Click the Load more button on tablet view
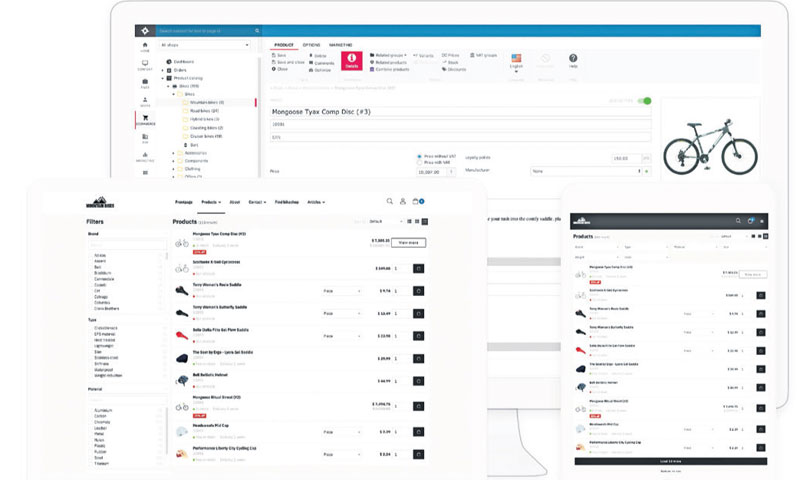This screenshot has height=480, width=800. pyautogui.click(x=668, y=460)
